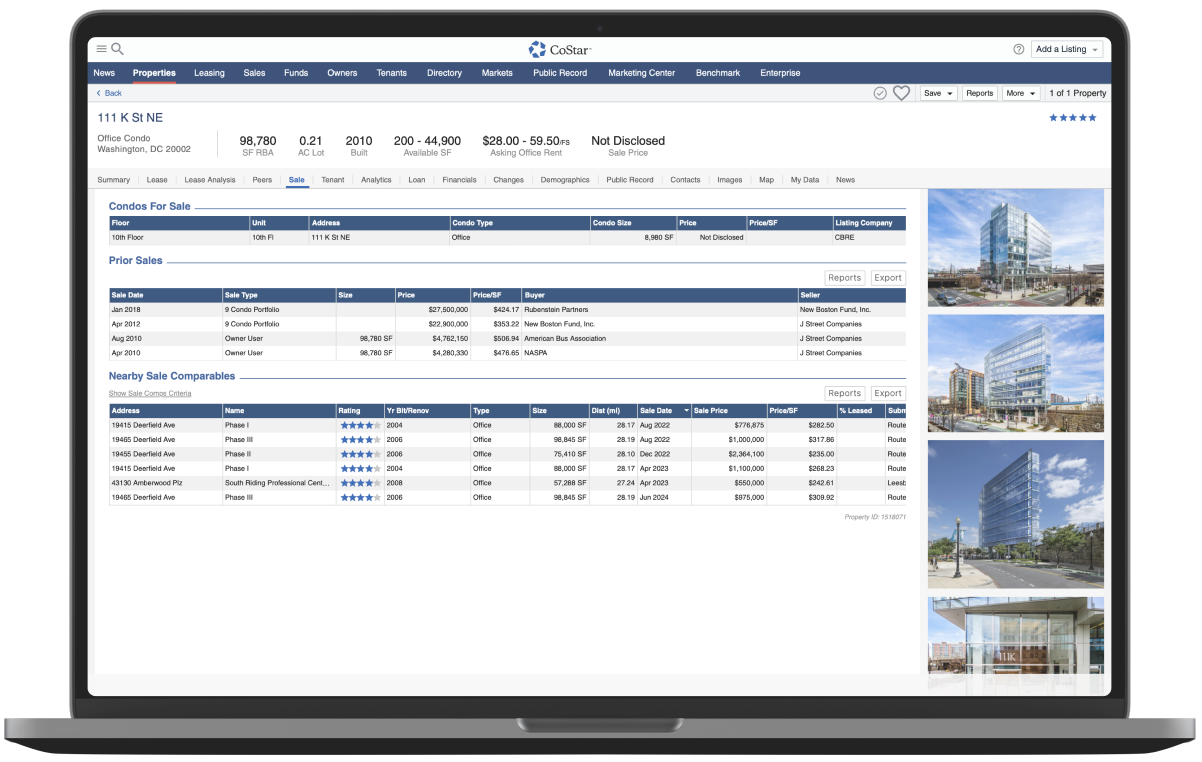This screenshot has width=1202, height=762.
Task: Open the Leasing menu in navigation bar
Action: pyautogui.click(x=209, y=73)
